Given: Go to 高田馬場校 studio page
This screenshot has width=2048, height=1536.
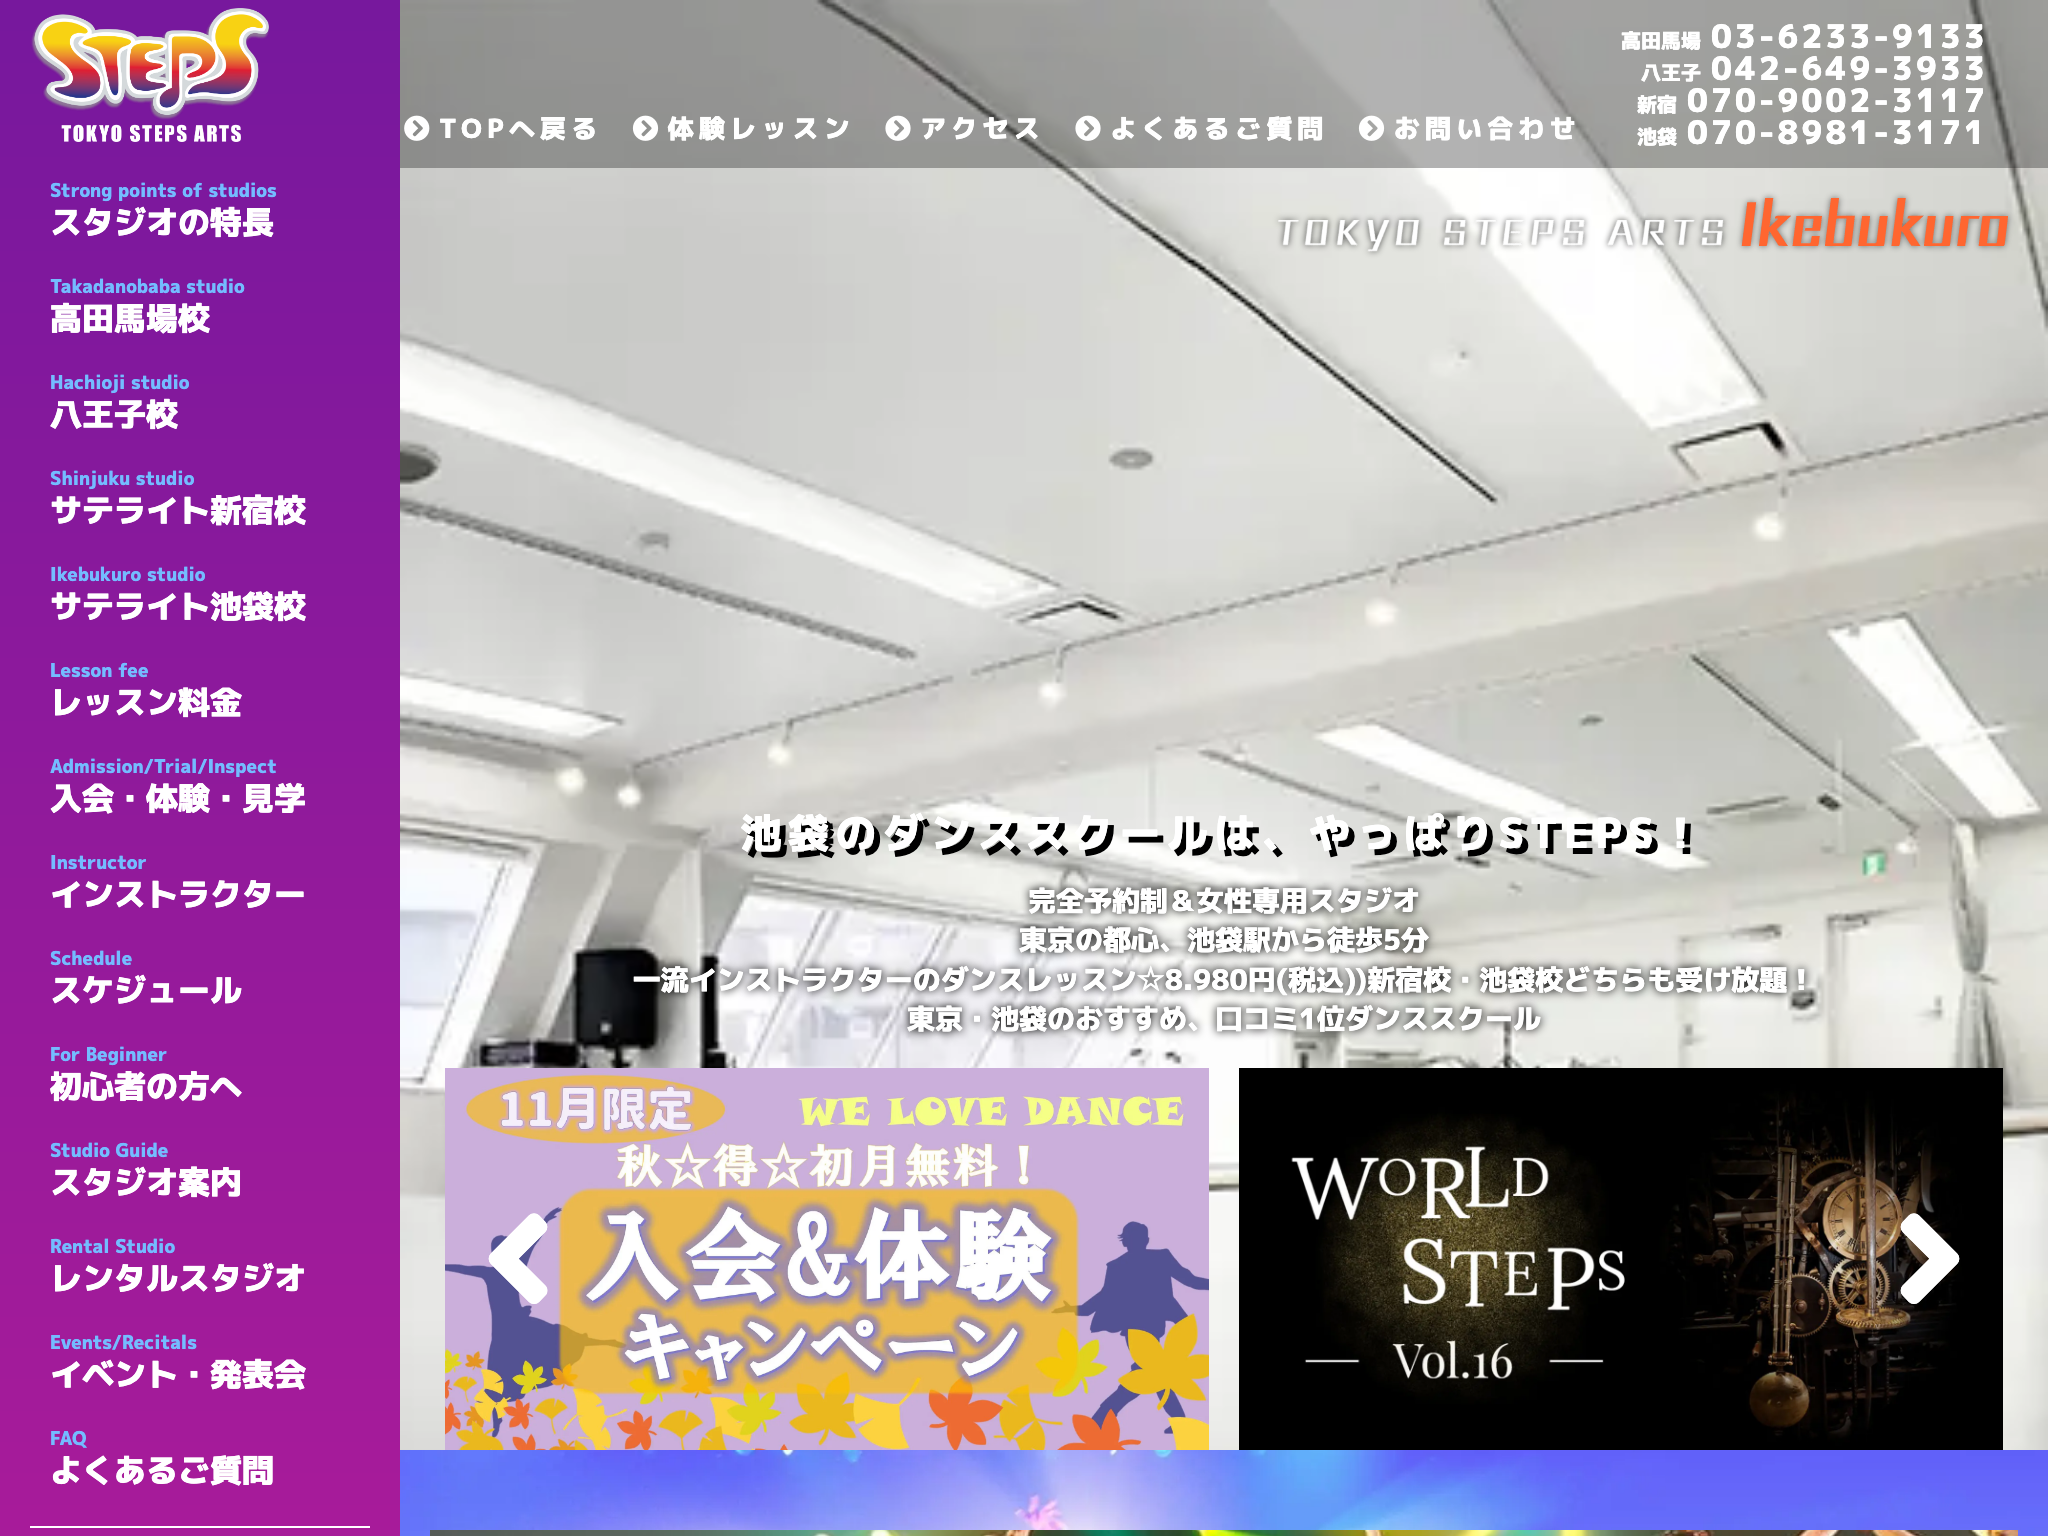Looking at the screenshot, I should [130, 318].
